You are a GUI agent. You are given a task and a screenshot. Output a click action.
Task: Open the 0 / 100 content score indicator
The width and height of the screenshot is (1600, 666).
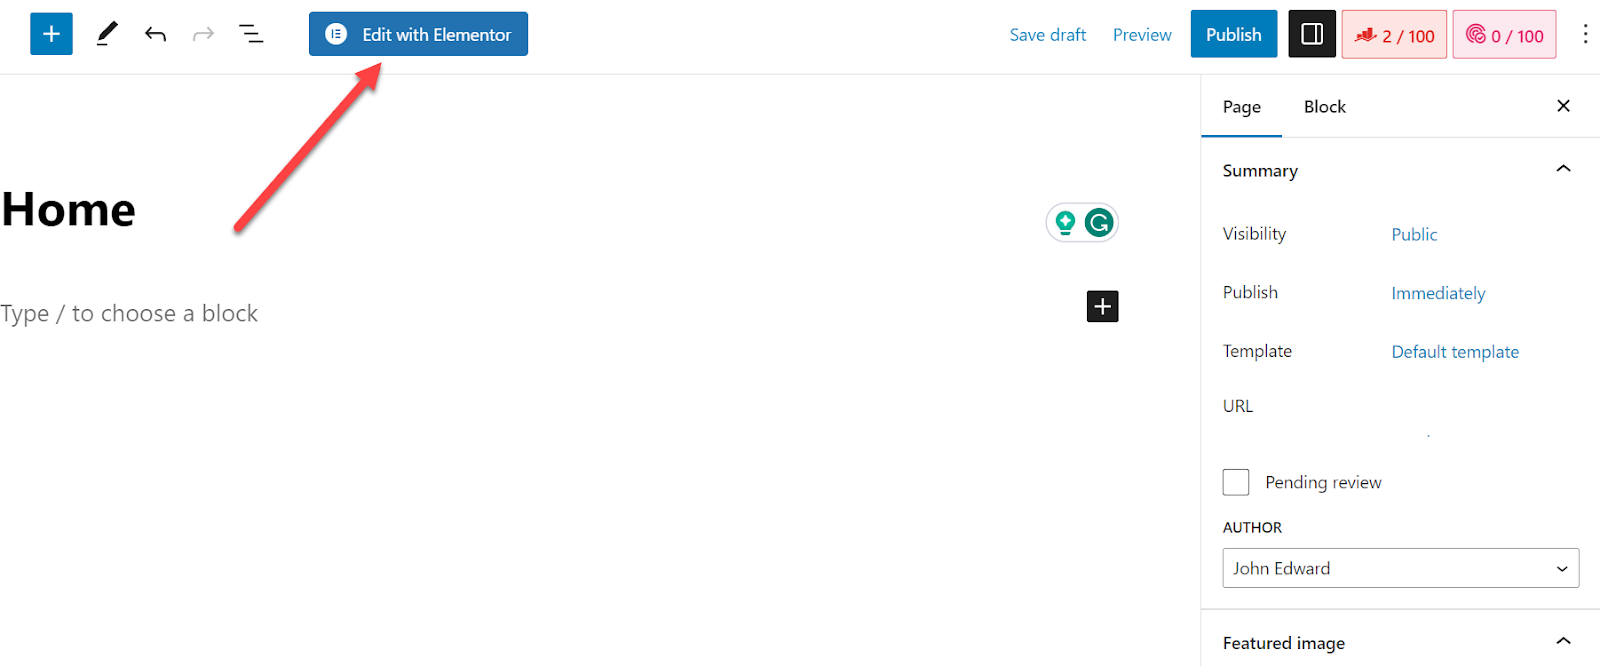click(x=1504, y=35)
